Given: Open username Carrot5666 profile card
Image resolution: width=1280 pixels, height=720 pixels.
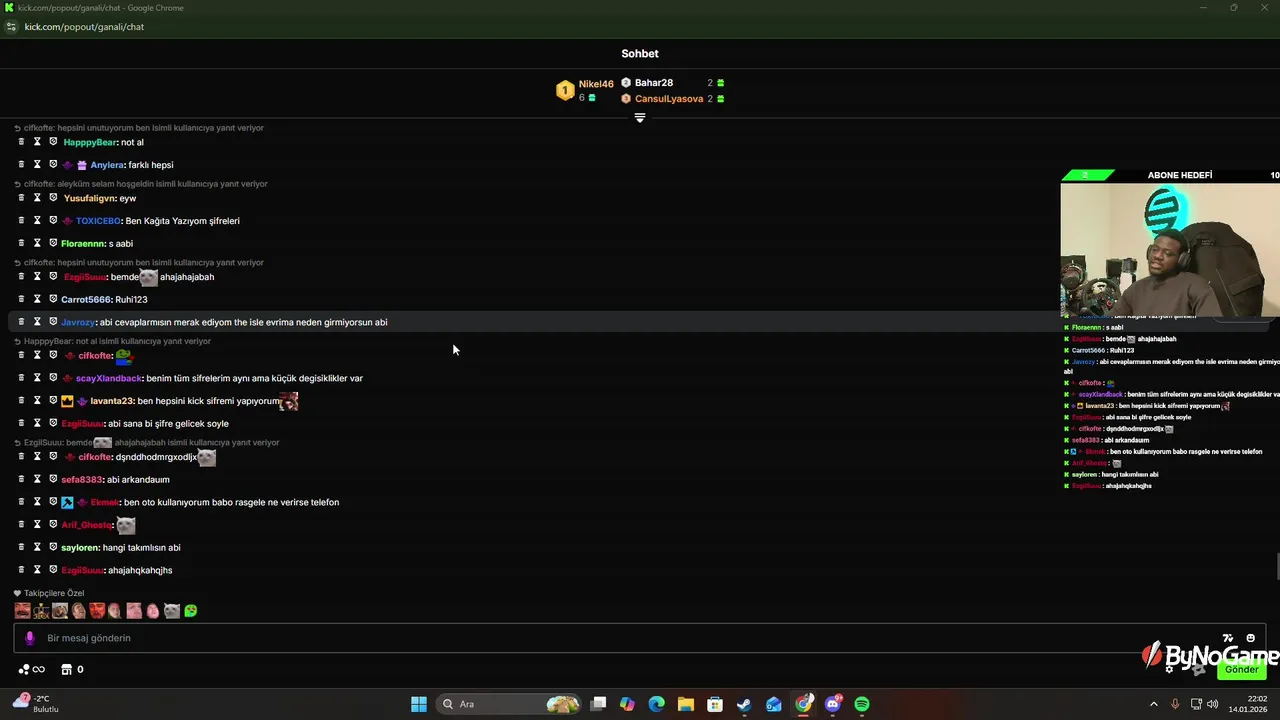Looking at the screenshot, I should pyautogui.click(x=86, y=299).
